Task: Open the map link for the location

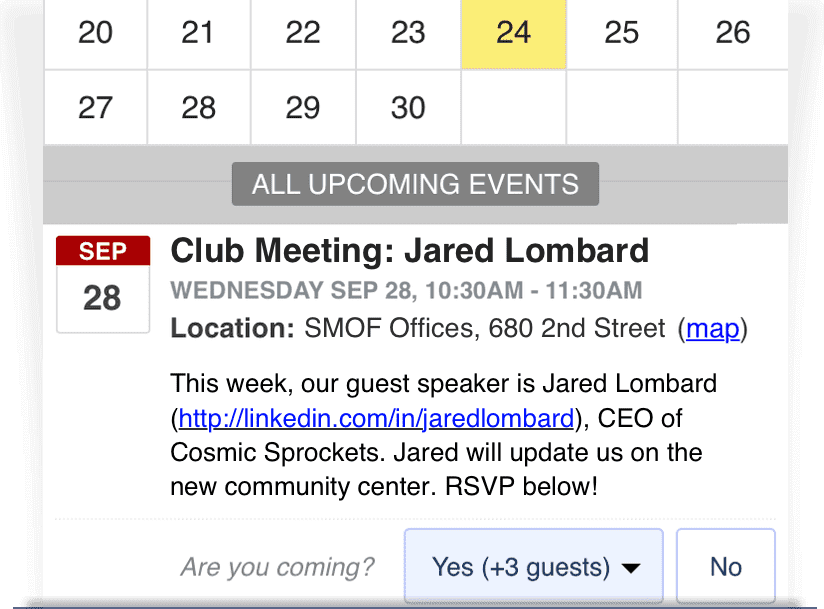Action: coord(713,328)
